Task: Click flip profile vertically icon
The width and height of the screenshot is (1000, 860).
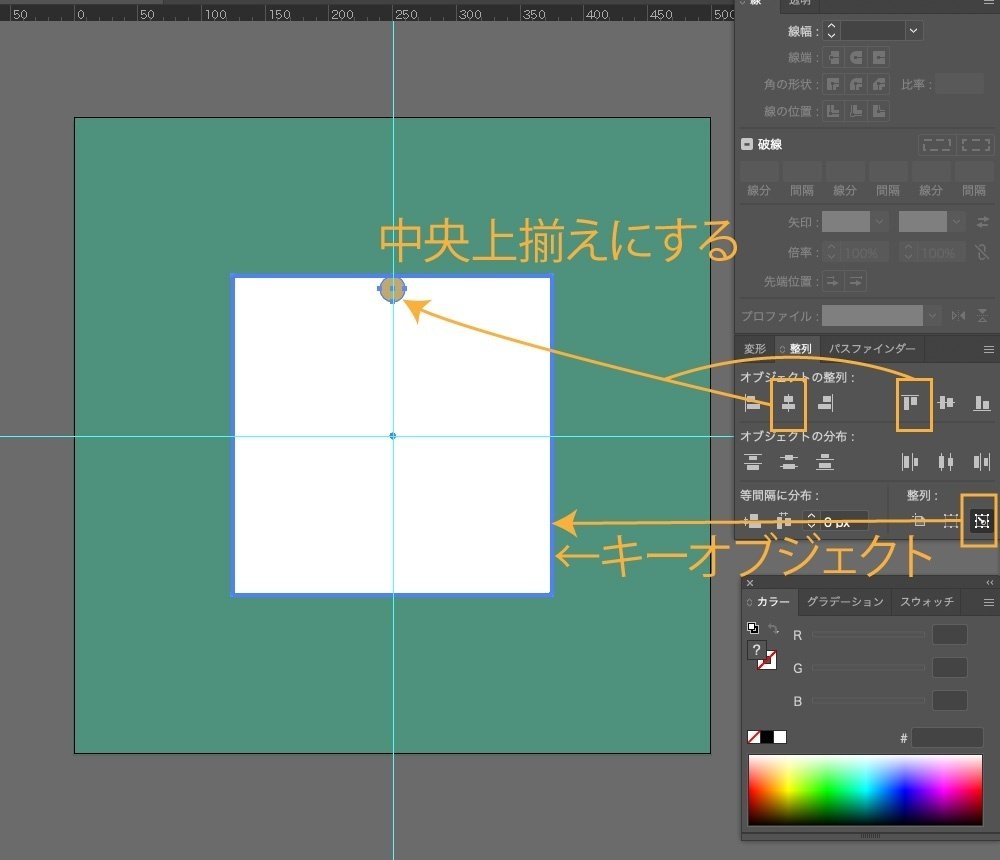Action: [983, 315]
